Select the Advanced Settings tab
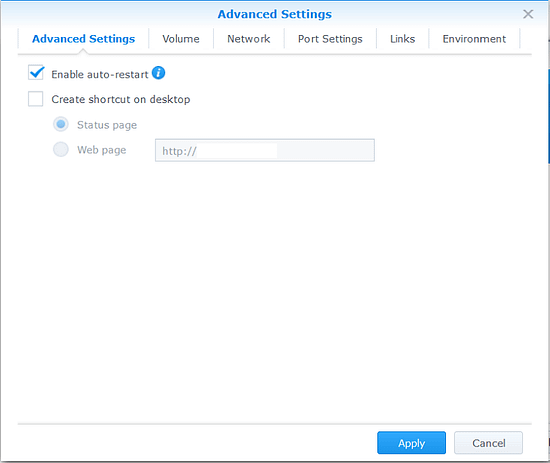Image resolution: width=550 pixels, height=463 pixels. [x=83, y=39]
